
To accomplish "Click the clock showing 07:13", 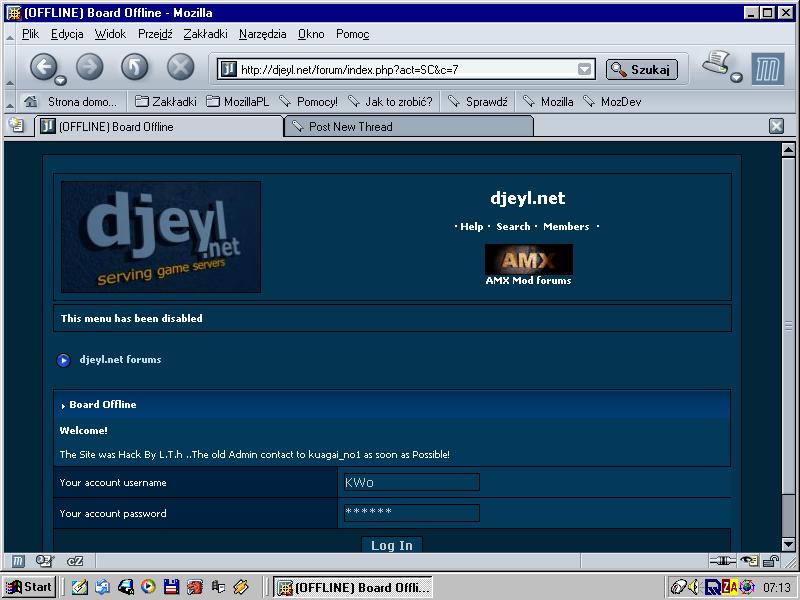I will click(x=776, y=588).
